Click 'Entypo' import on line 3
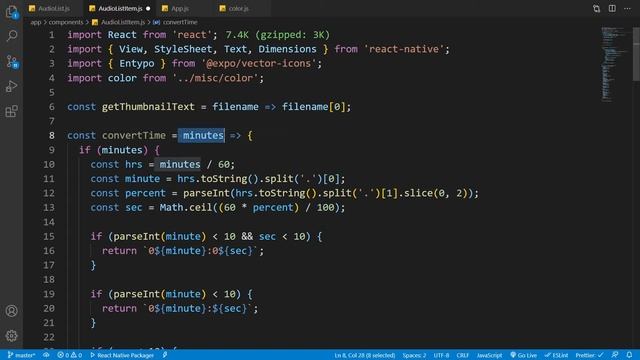 coord(137,64)
